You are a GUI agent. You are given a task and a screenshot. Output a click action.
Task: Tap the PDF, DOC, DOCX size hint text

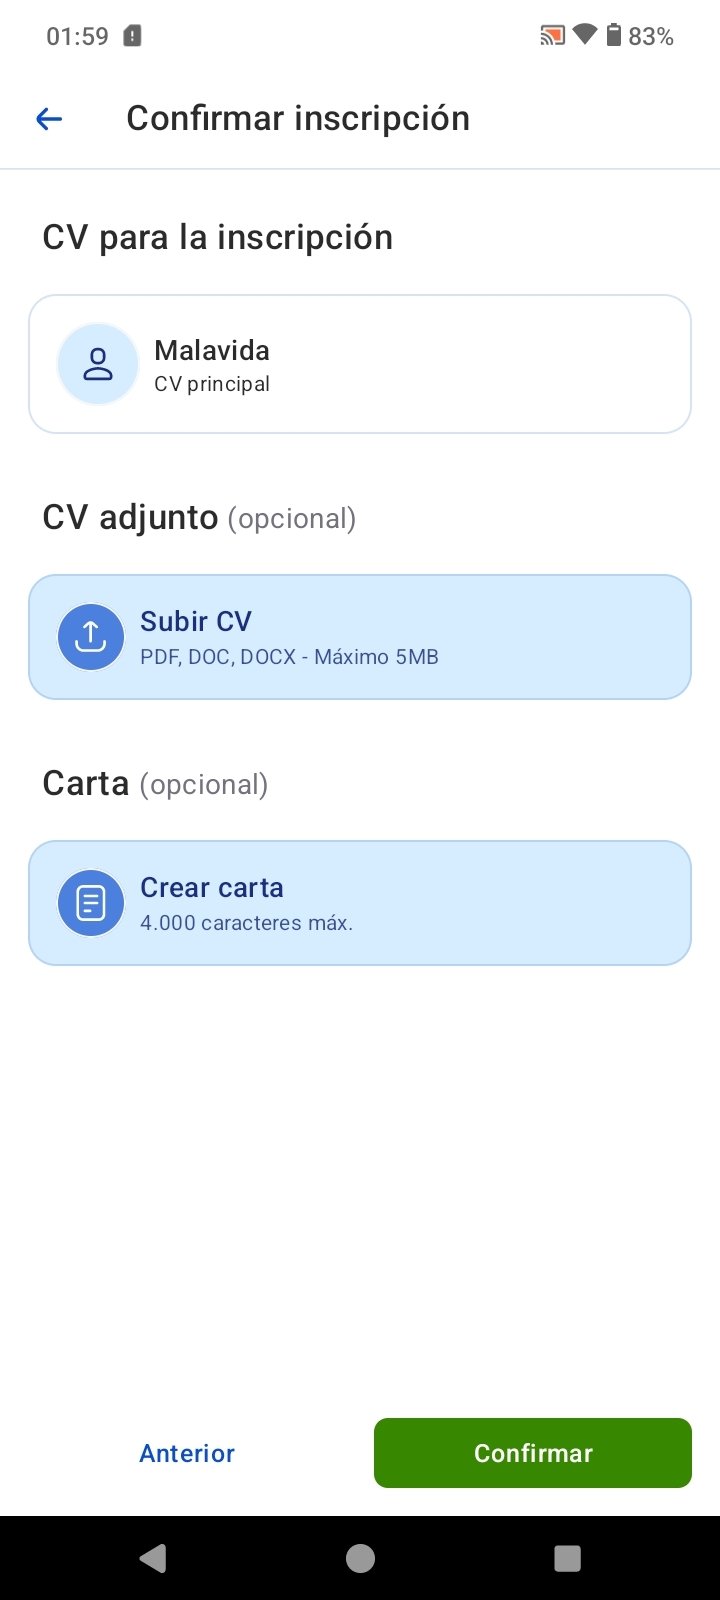[x=289, y=657]
